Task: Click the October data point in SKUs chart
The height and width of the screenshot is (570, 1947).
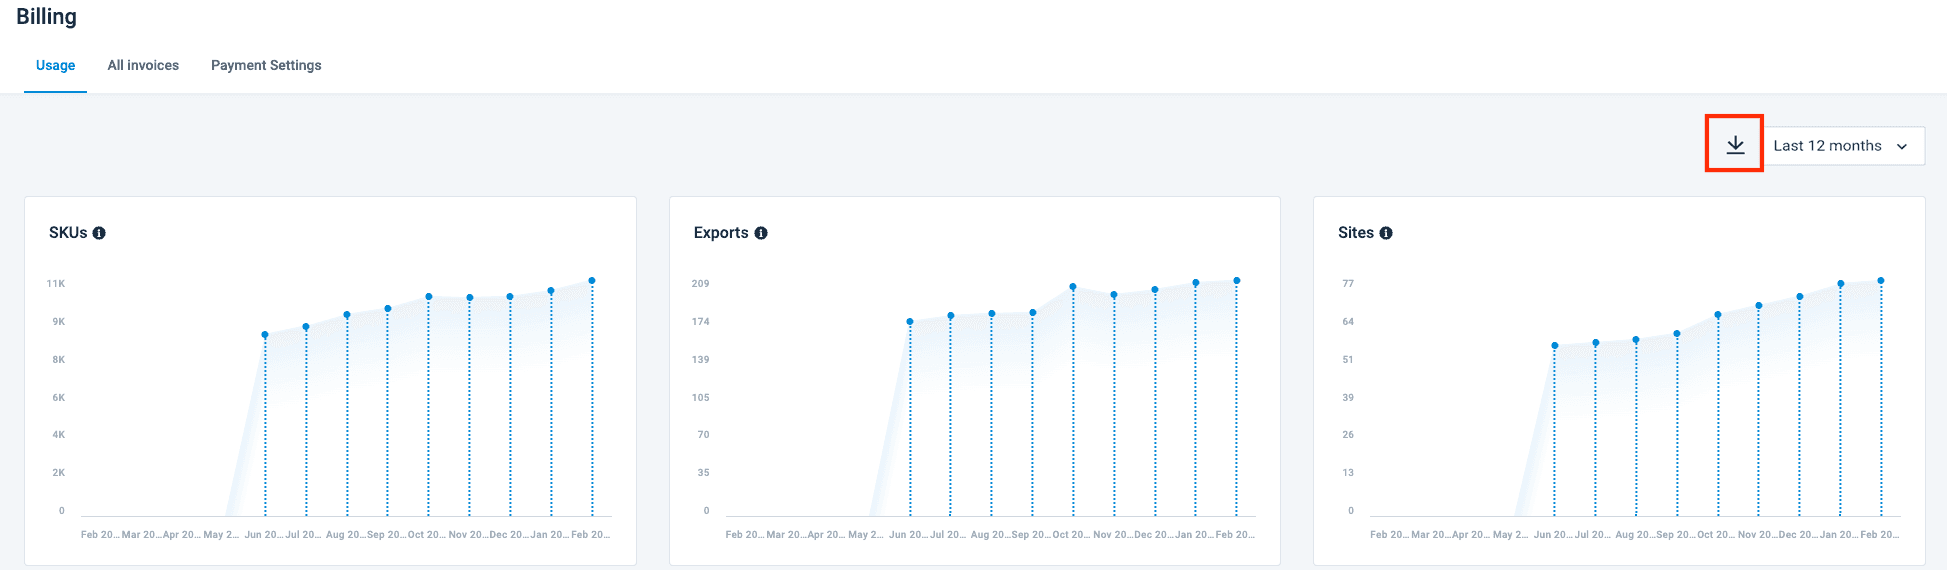Action: [429, 297]
